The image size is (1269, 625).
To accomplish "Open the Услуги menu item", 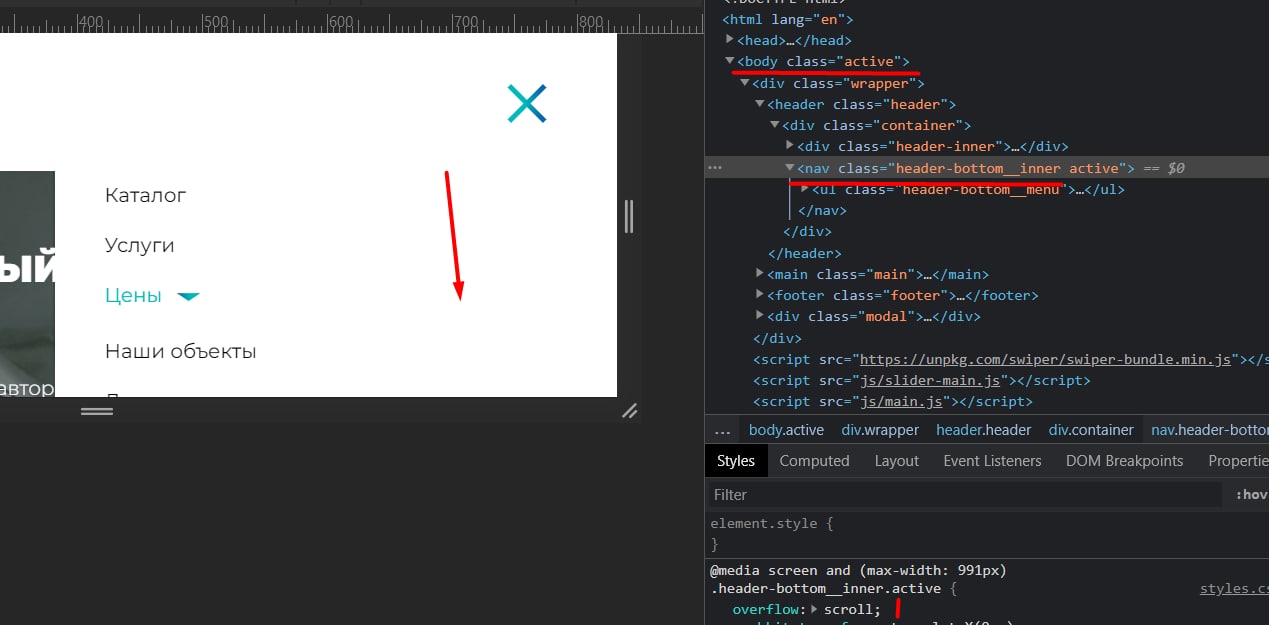I will pyautogui.click(x=139, y=245).
